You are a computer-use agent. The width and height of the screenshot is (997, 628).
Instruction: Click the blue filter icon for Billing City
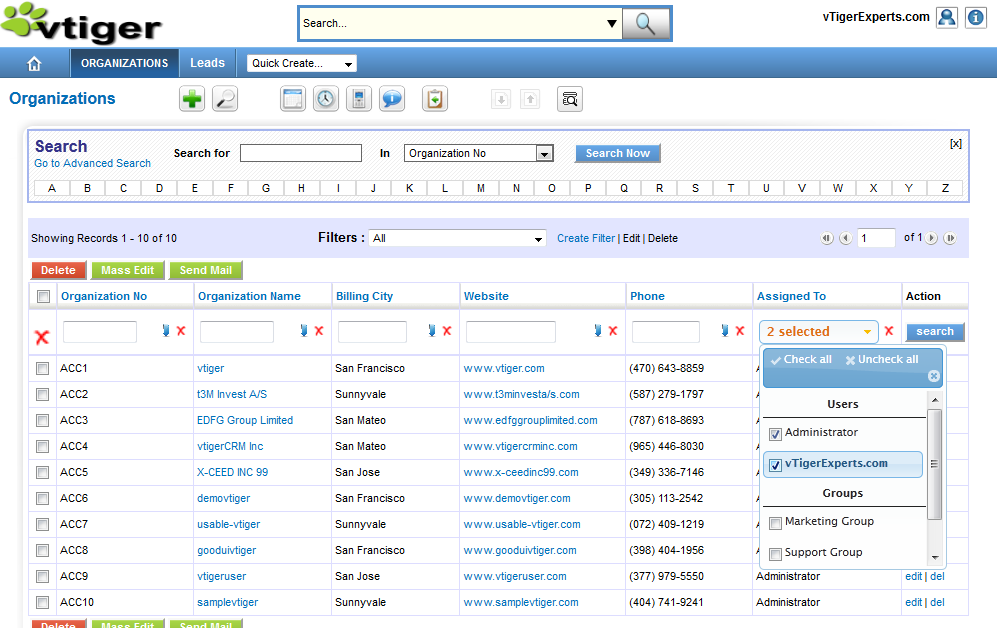432,331
